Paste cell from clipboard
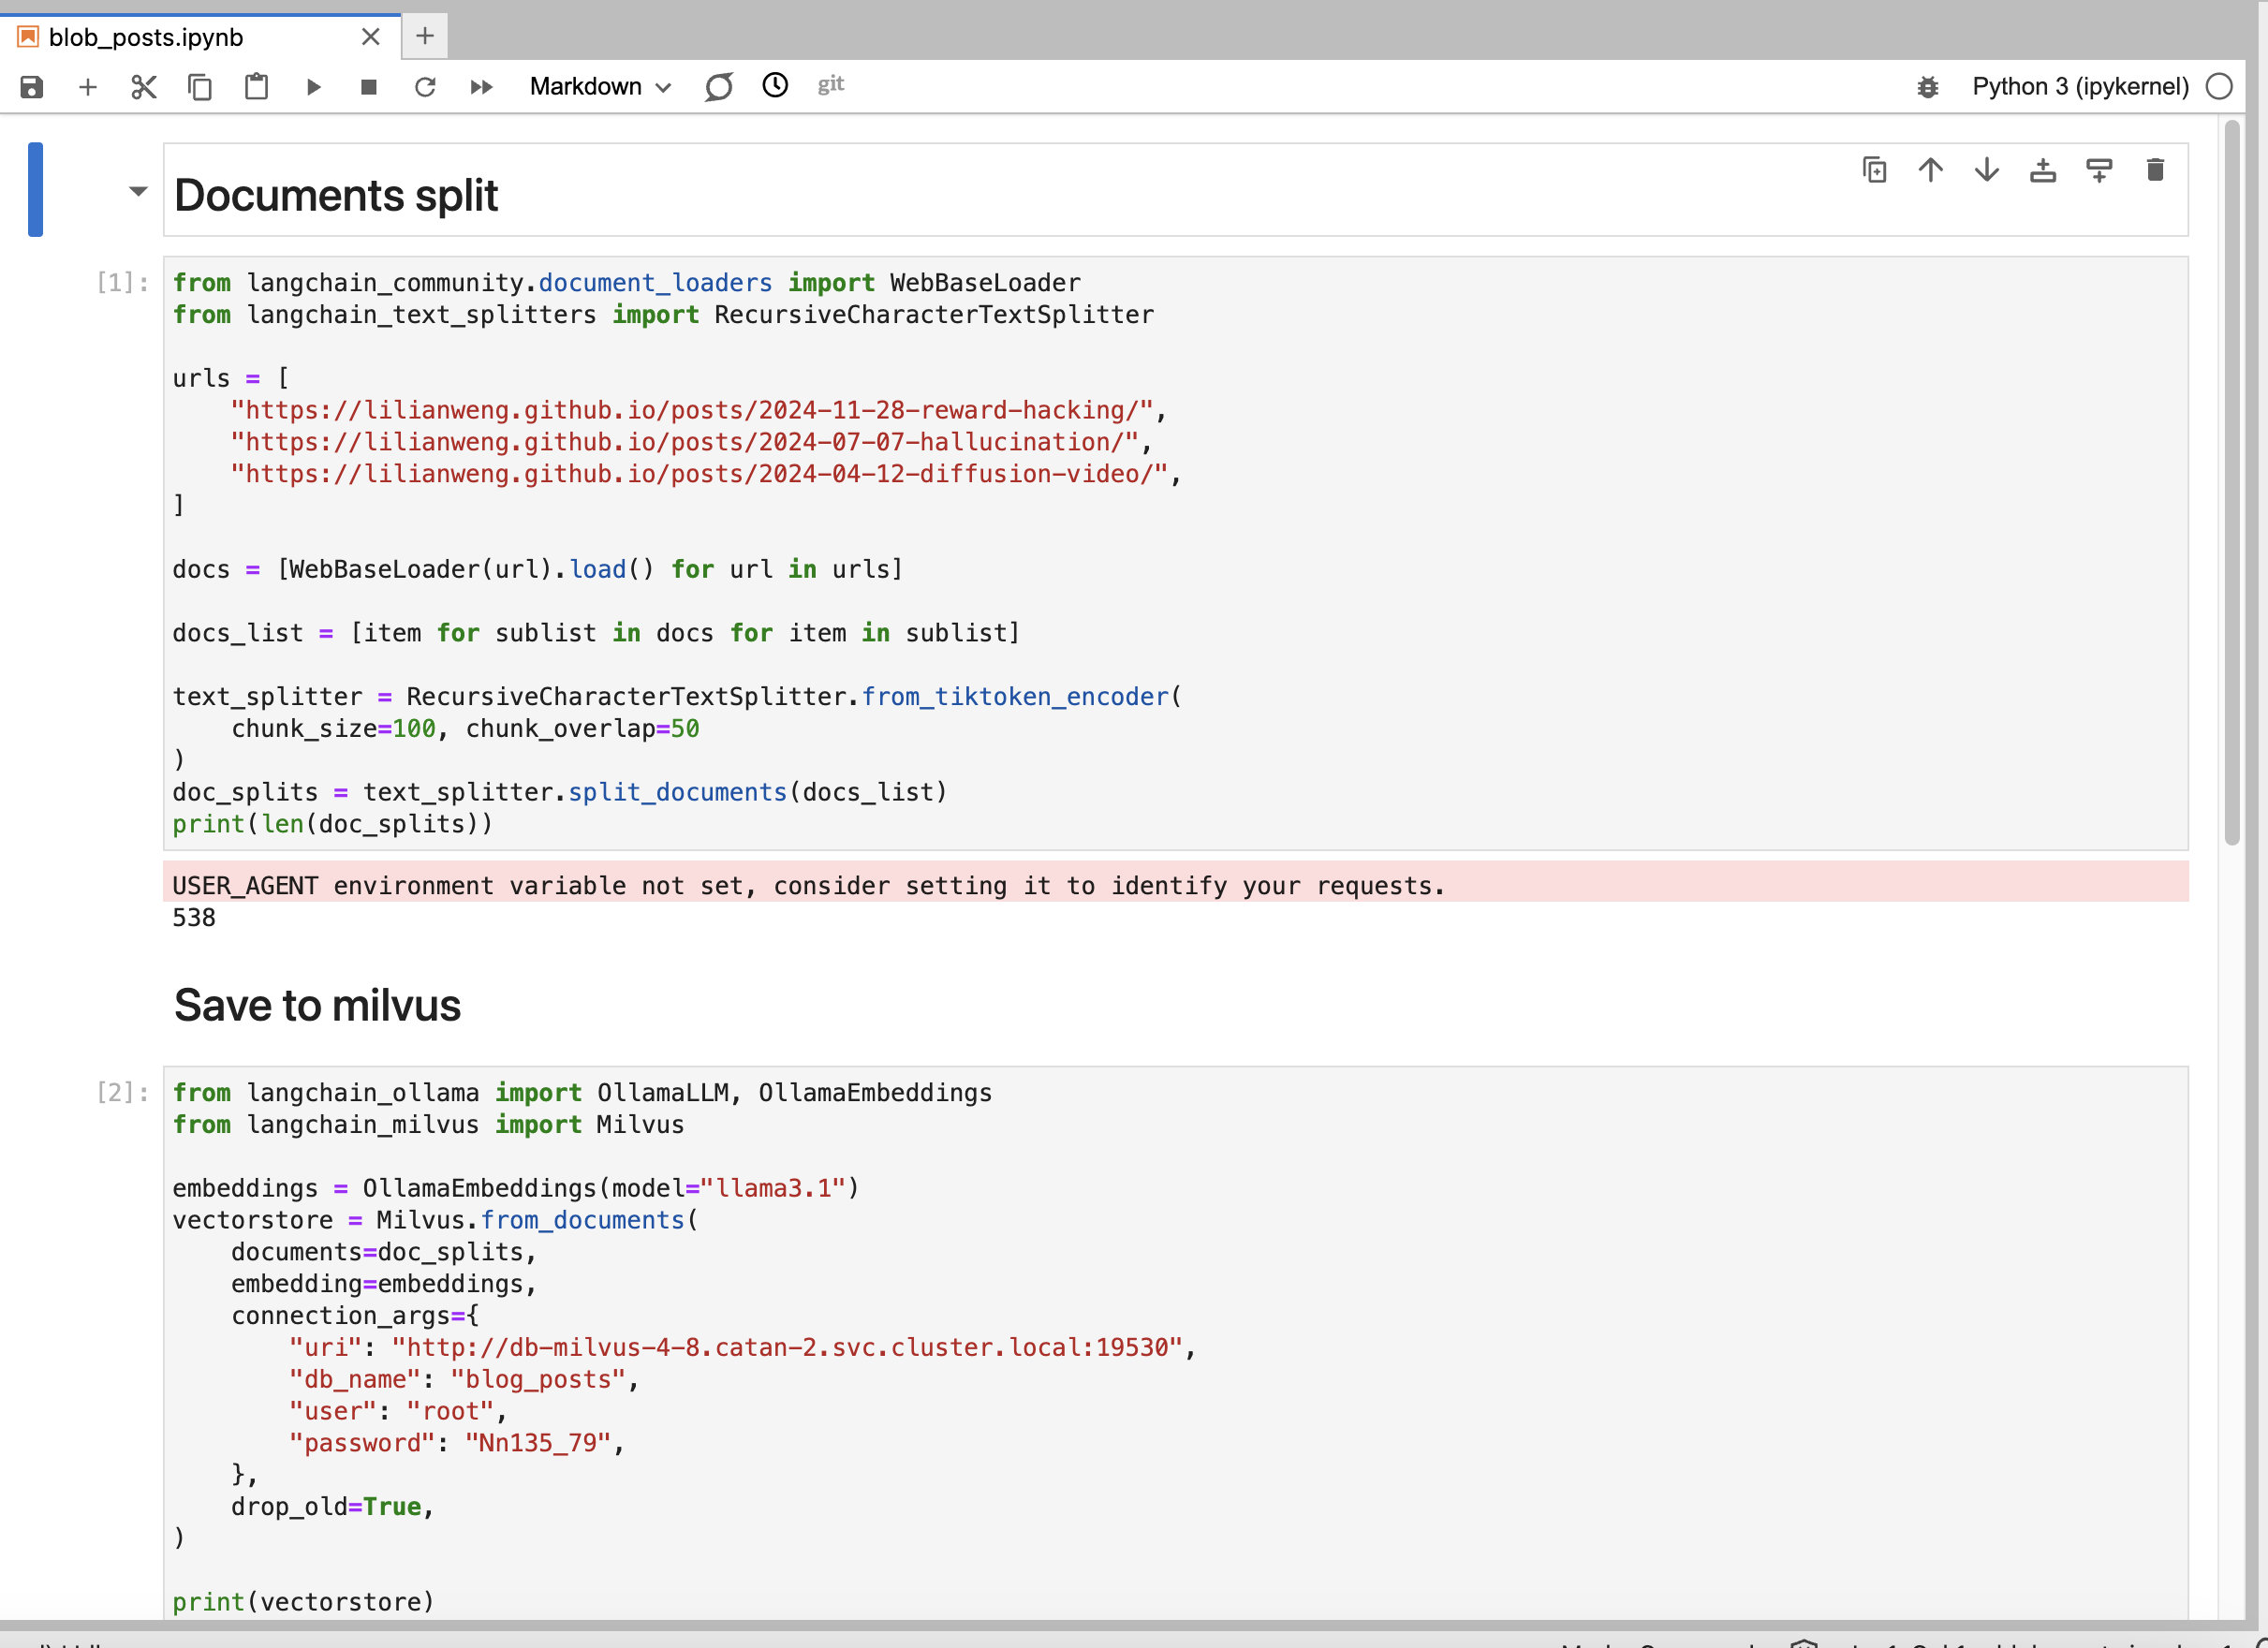Image resolution: width=2268 pixels, height=1648 pixels. [256, 87]
